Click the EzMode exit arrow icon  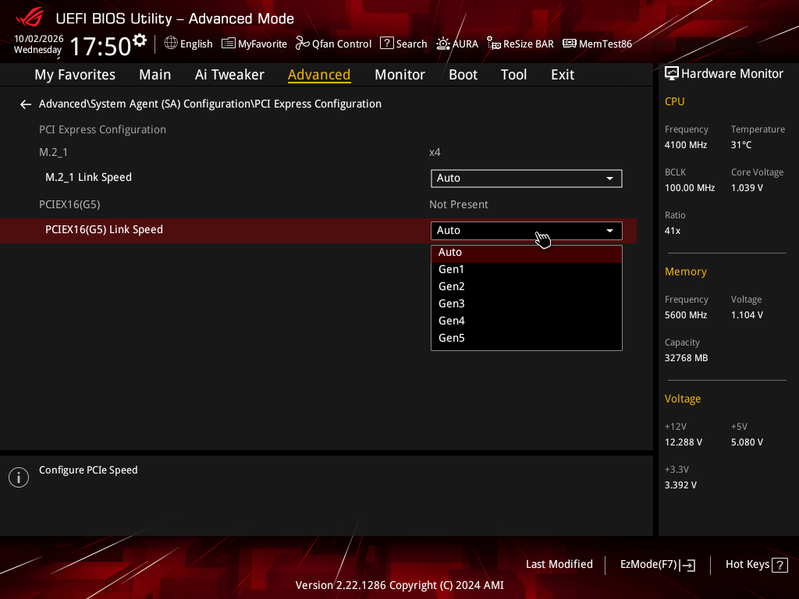(687, 565)
